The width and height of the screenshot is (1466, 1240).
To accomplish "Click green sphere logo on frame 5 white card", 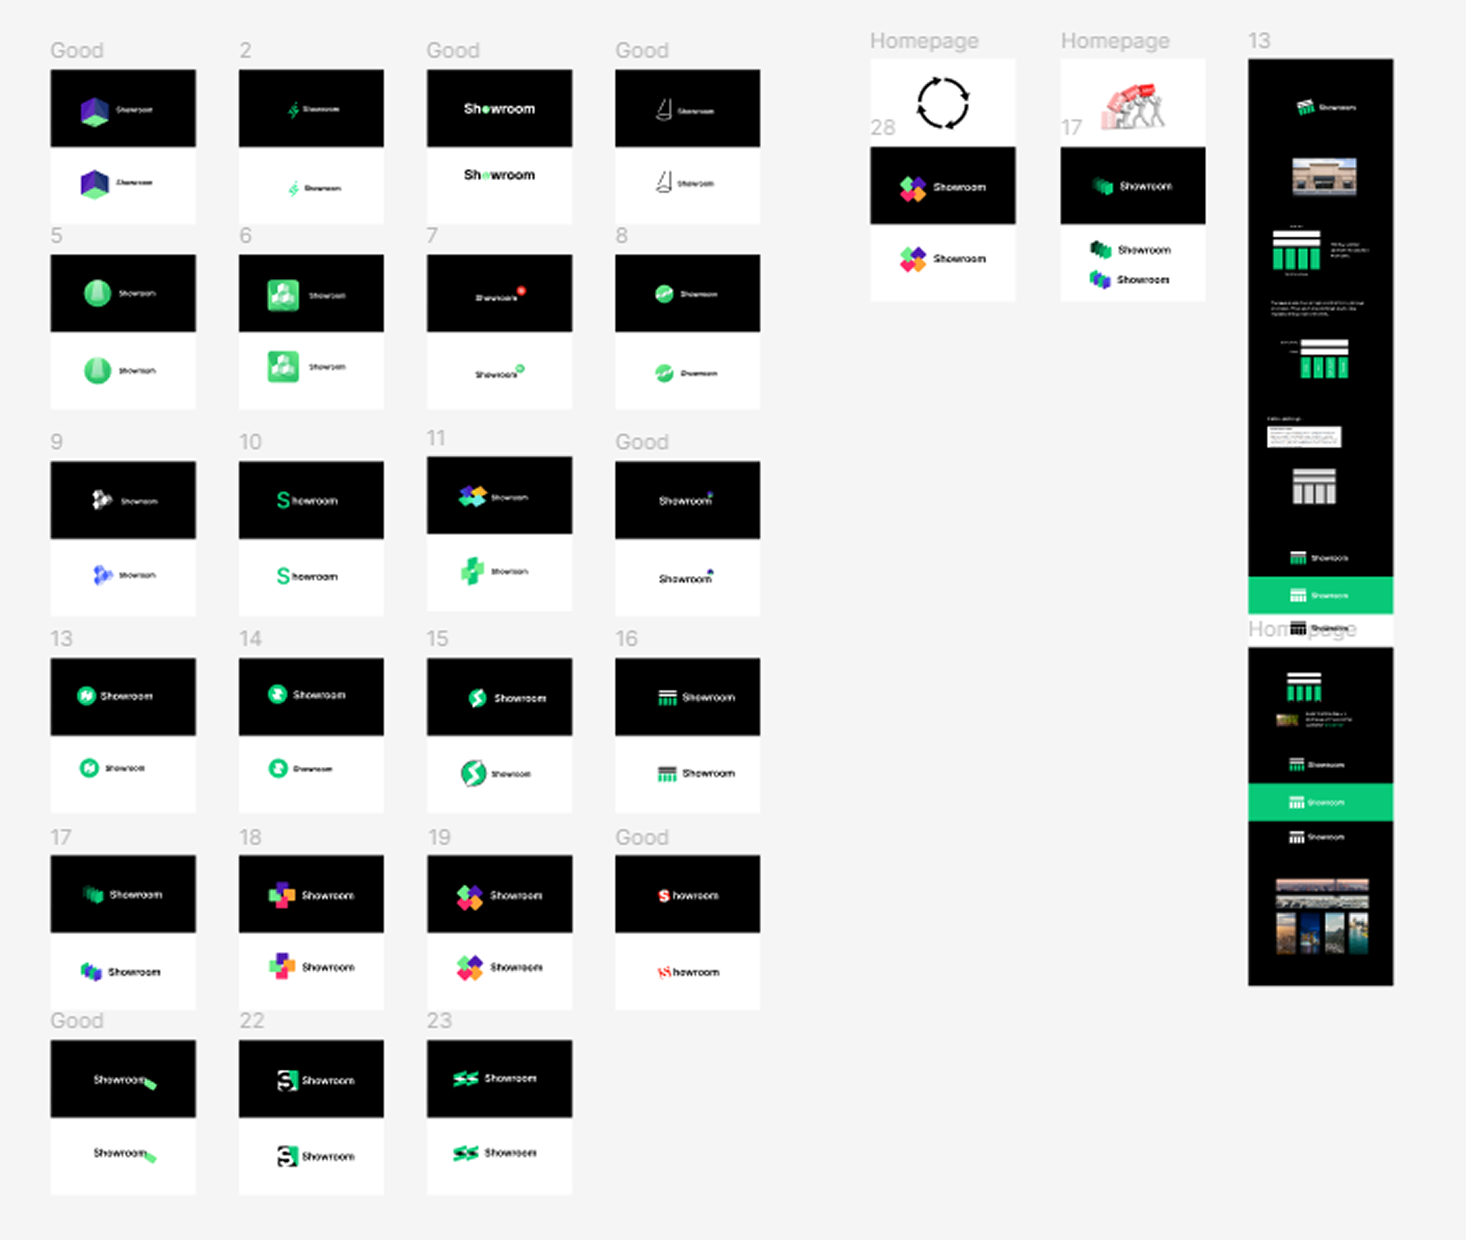I will point(97,371).
